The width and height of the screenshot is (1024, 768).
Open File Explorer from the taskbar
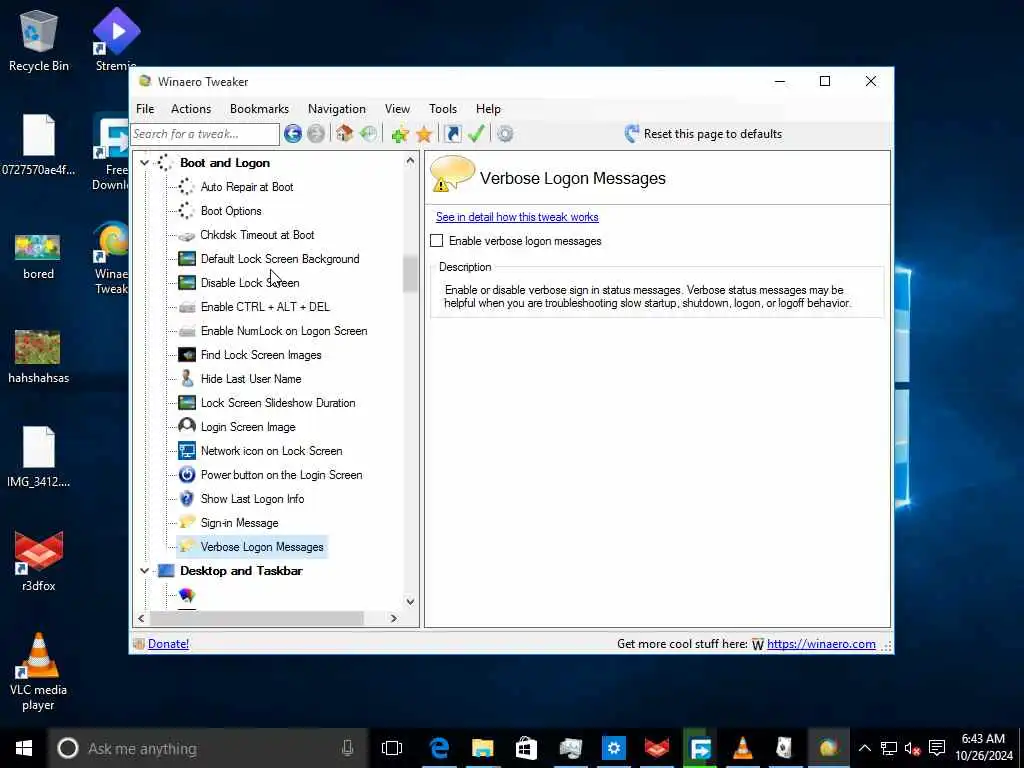[483, 748]
